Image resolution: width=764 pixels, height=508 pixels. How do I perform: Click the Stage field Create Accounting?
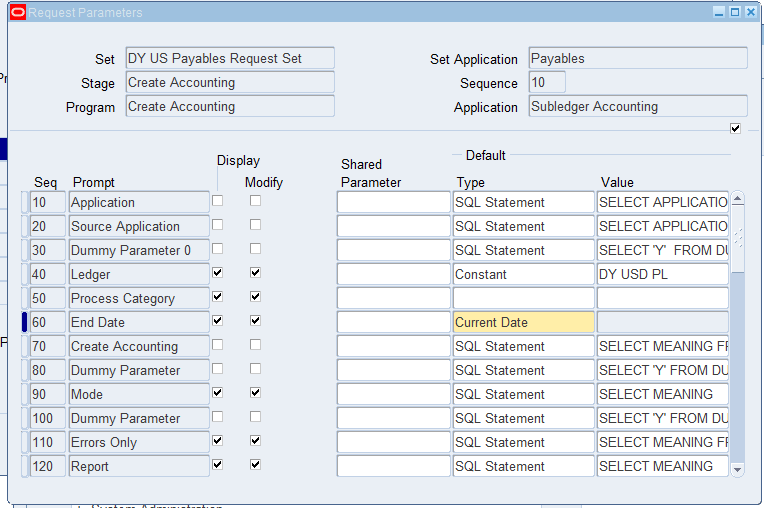pyautogui.click(x=230, y=82)
